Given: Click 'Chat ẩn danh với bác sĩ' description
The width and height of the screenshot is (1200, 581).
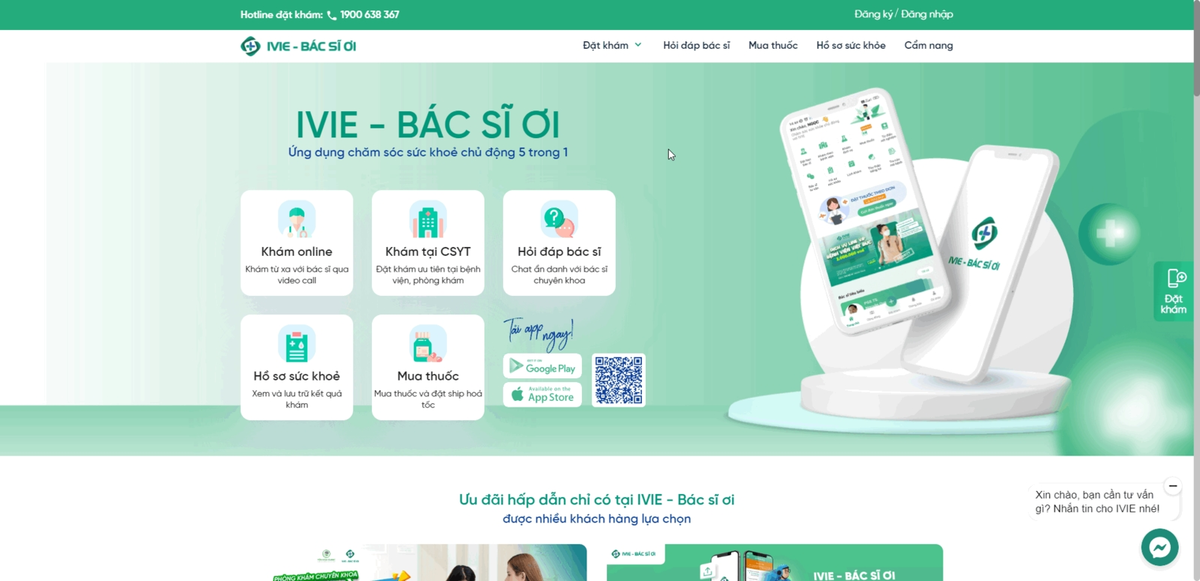Looking at the screenshot, I should [559, 274].
